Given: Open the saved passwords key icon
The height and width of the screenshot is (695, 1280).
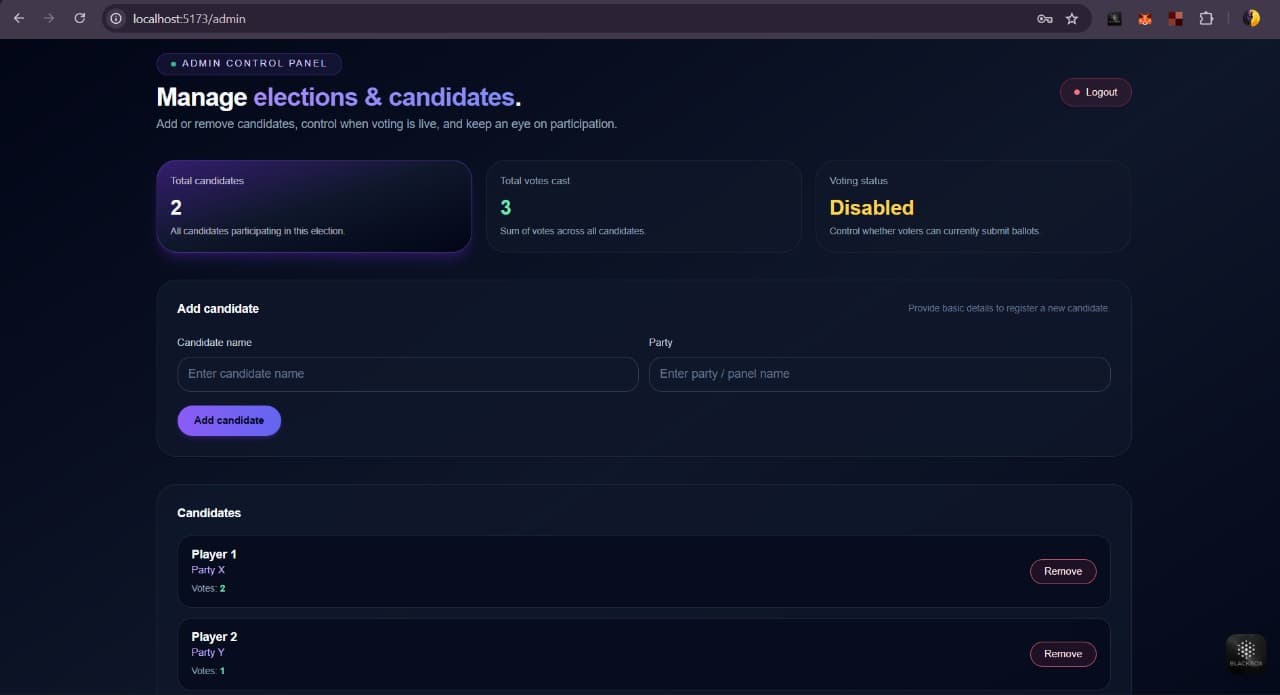Looking at the screenshot, I should coord(1045,18).
